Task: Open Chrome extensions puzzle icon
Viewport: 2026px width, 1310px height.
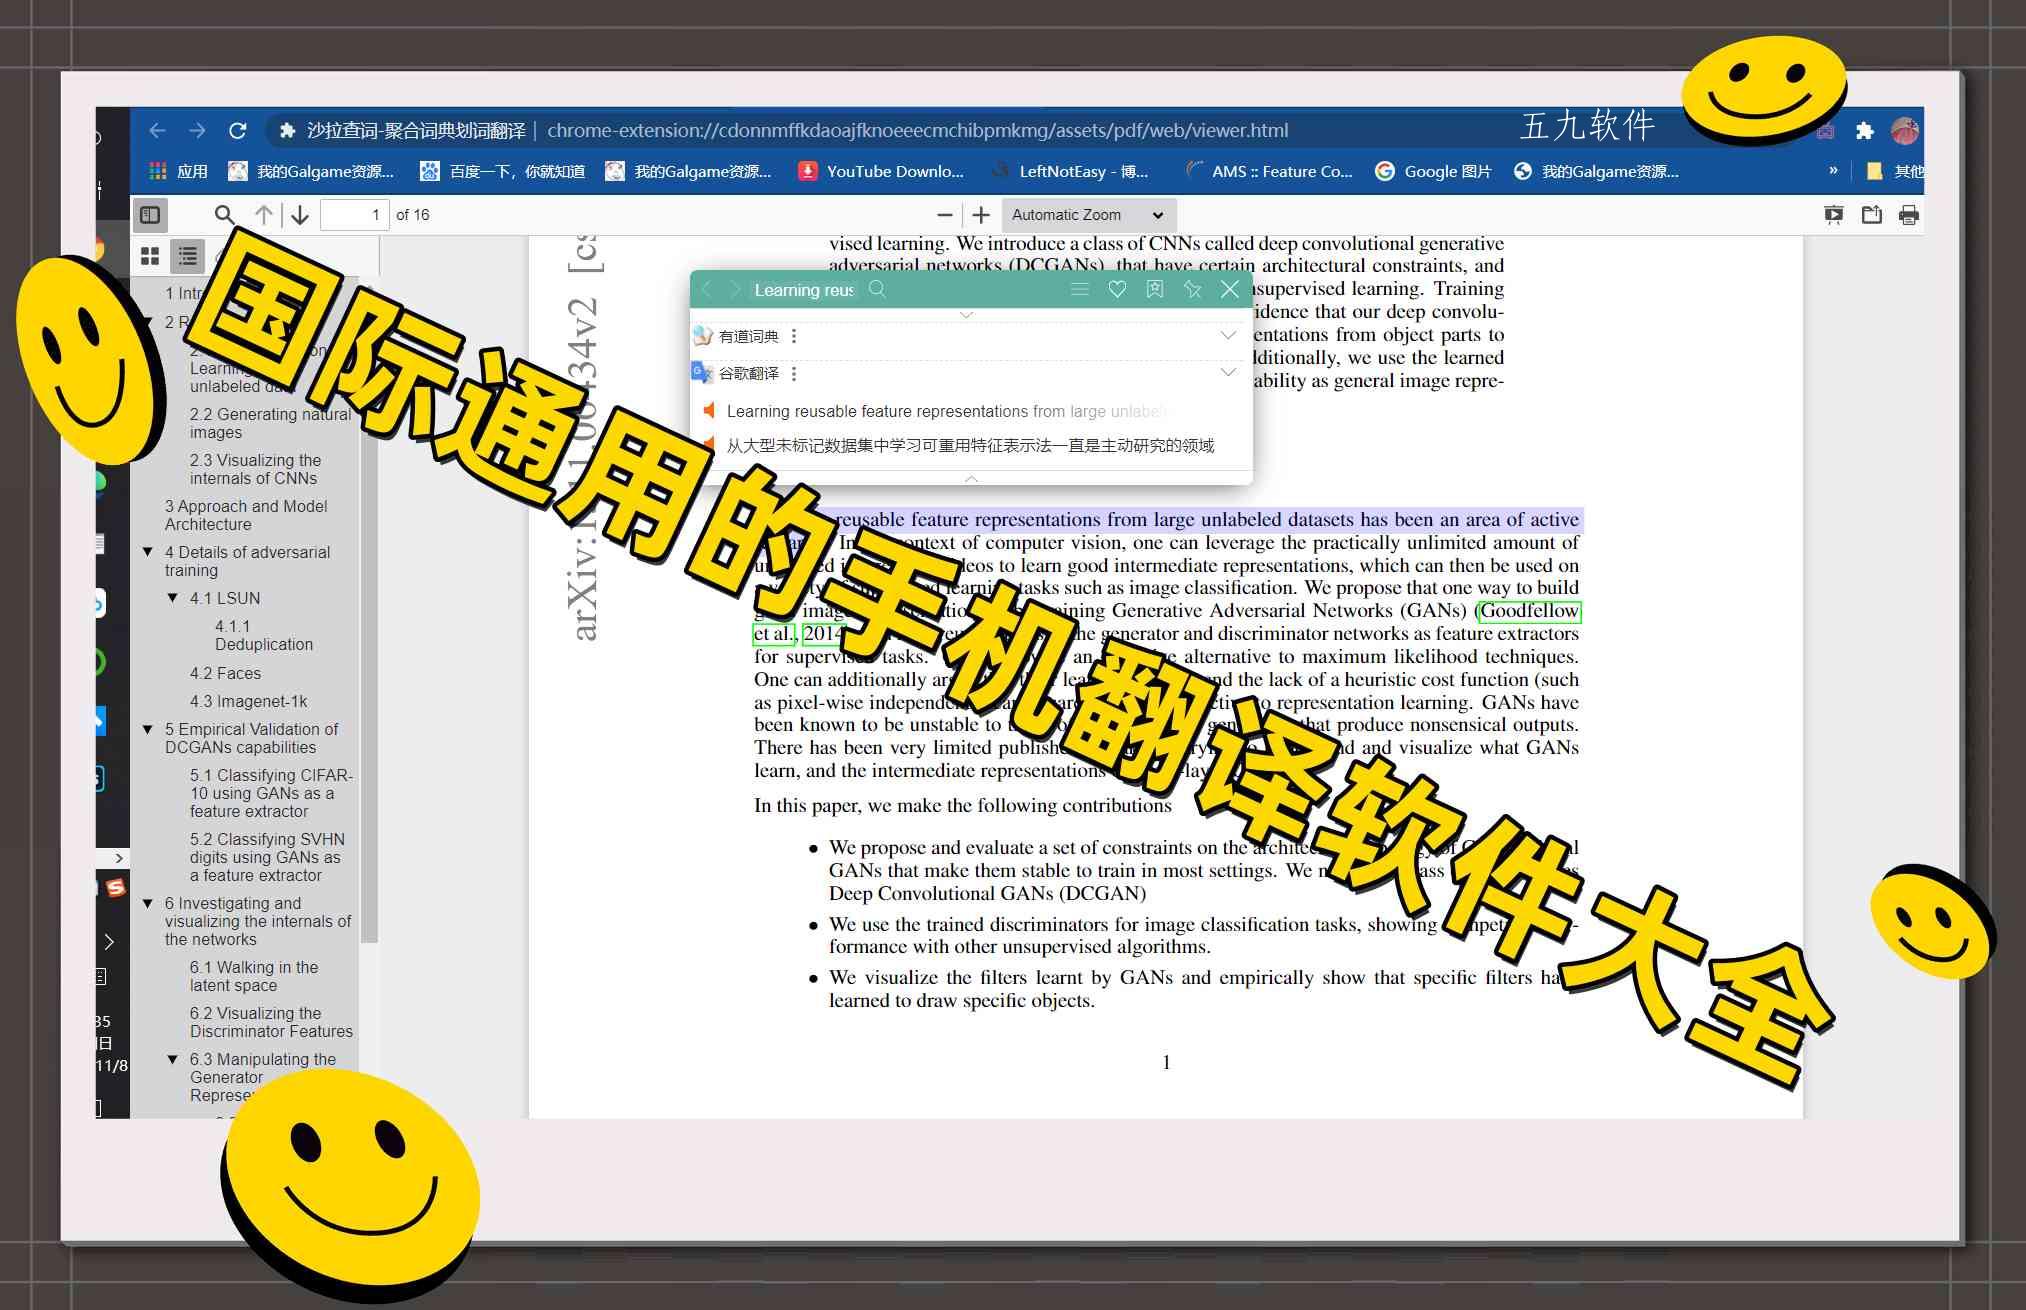Action: (x=1864, y=131)
